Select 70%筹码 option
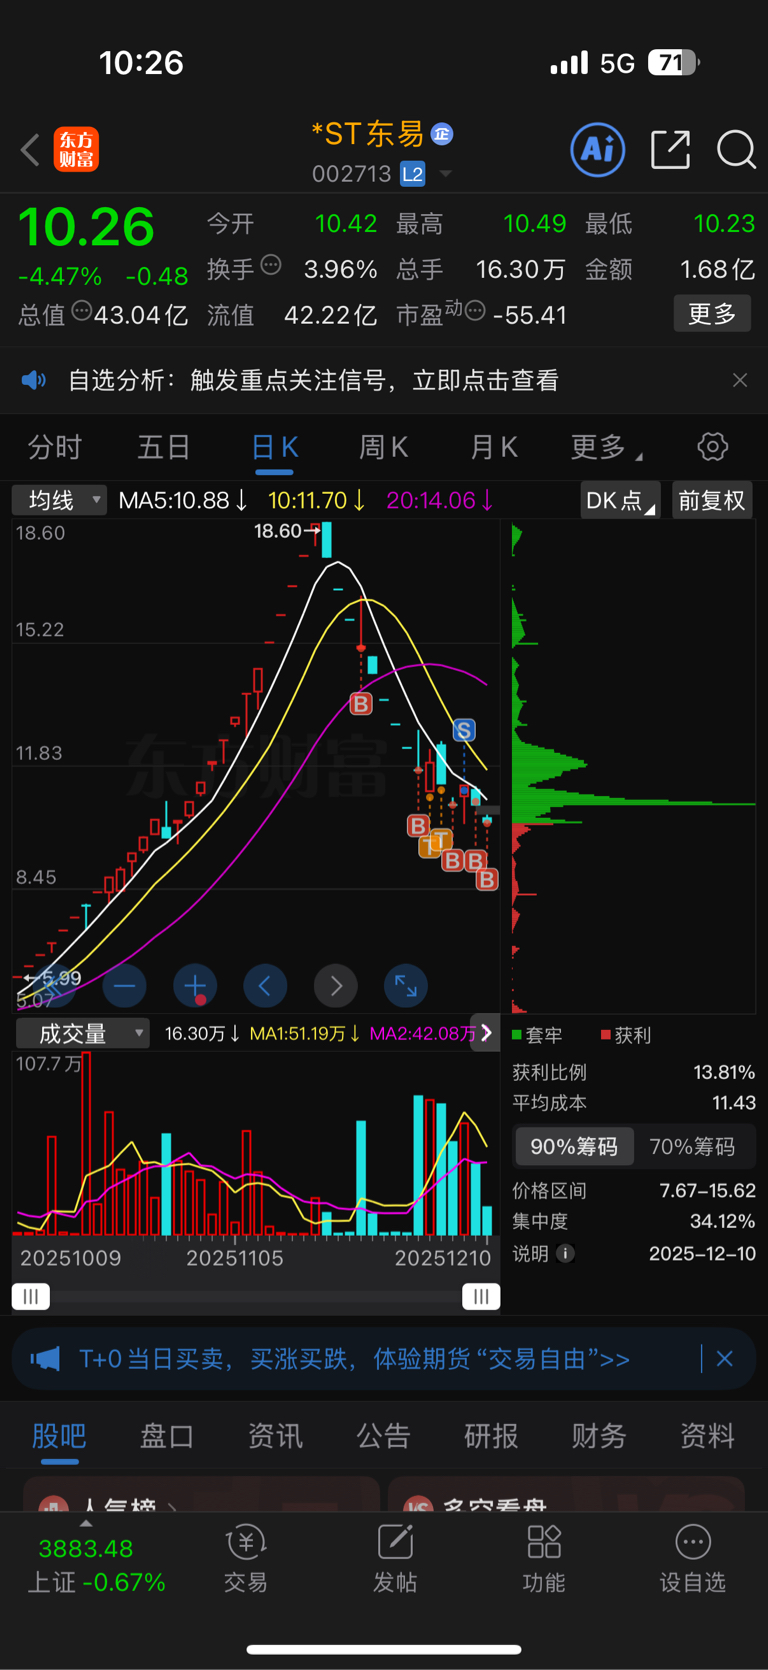 click(692, 1147)
